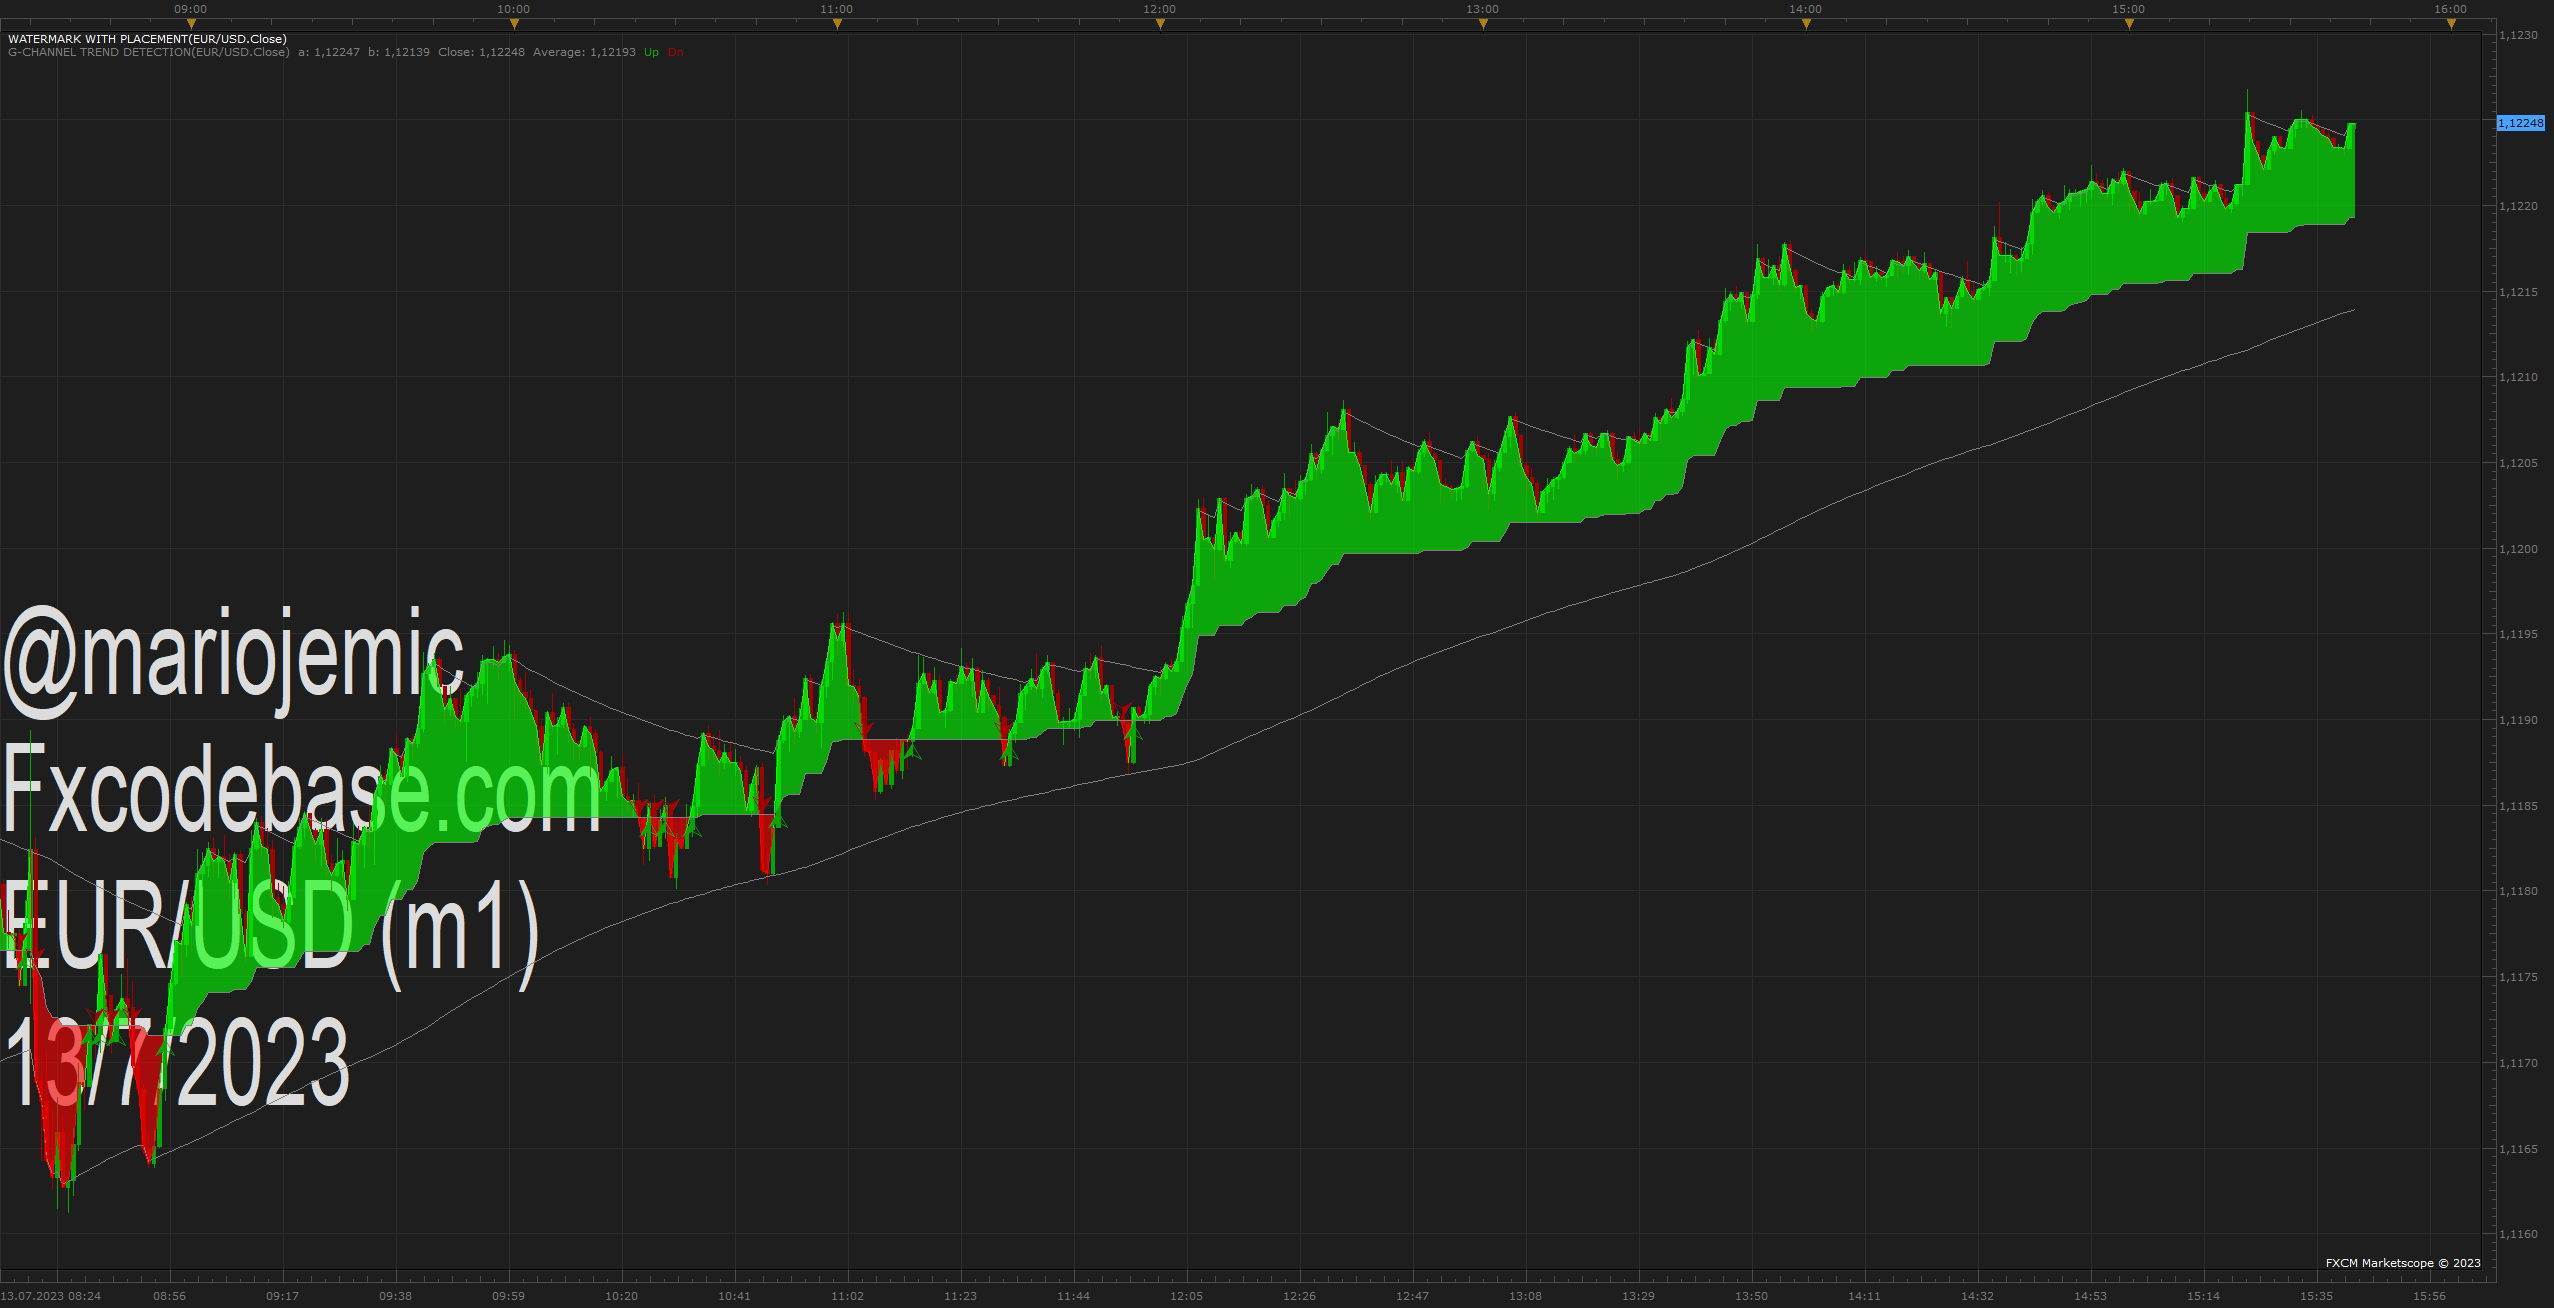This screenshot has width=2554, height=1308.
Task: Click the 14:00 hour marker triangle
Action: click(1806, 24)
